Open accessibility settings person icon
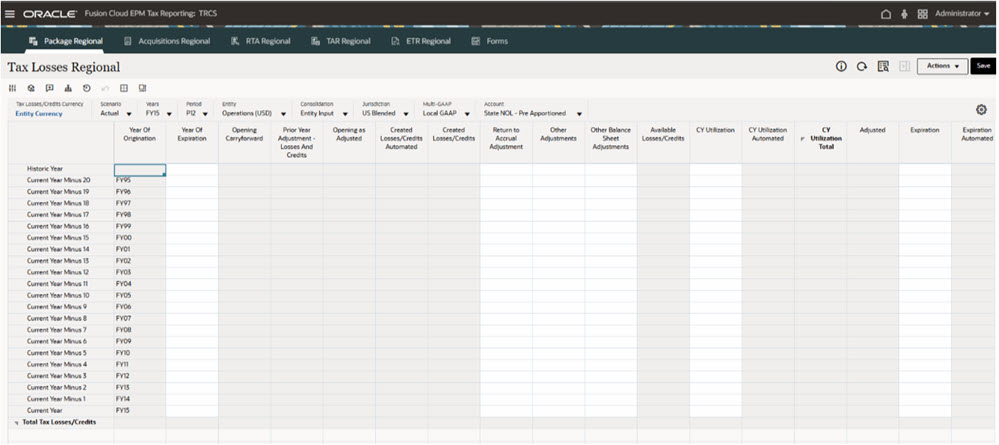 904,13
